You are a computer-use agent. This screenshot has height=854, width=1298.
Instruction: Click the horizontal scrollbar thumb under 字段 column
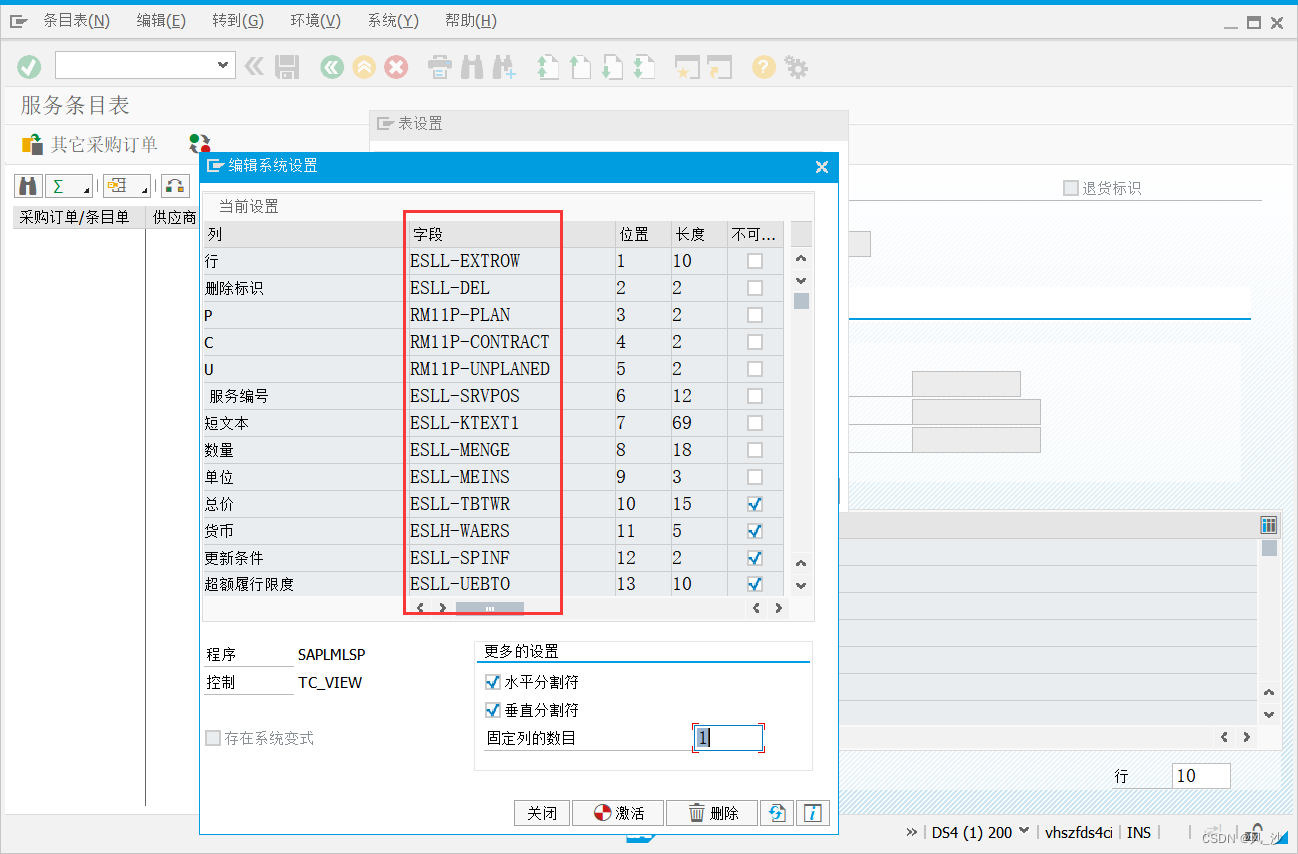tap(490, 608)
